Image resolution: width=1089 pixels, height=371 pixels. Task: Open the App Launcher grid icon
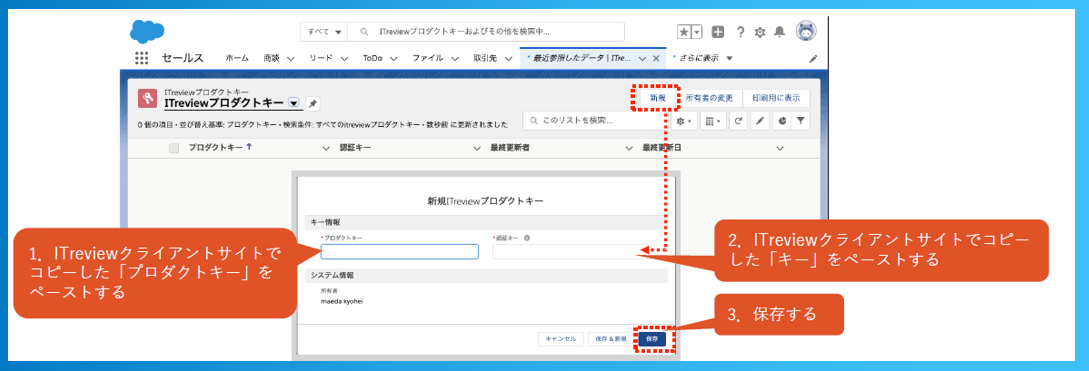142,58
